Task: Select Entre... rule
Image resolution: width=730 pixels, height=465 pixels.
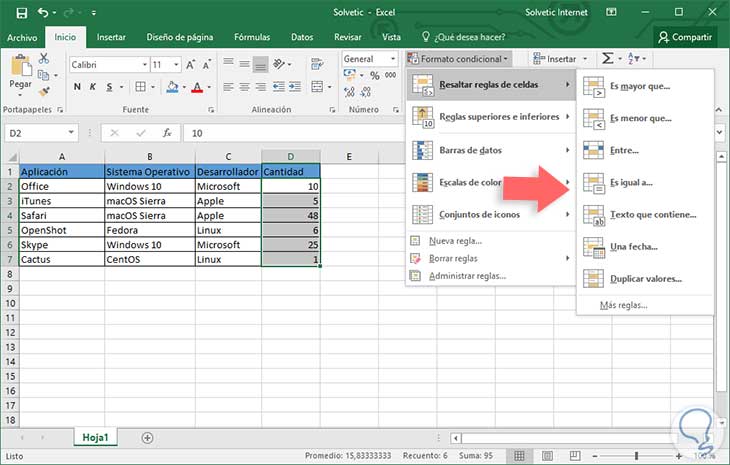Action: (x=645, y=150)
